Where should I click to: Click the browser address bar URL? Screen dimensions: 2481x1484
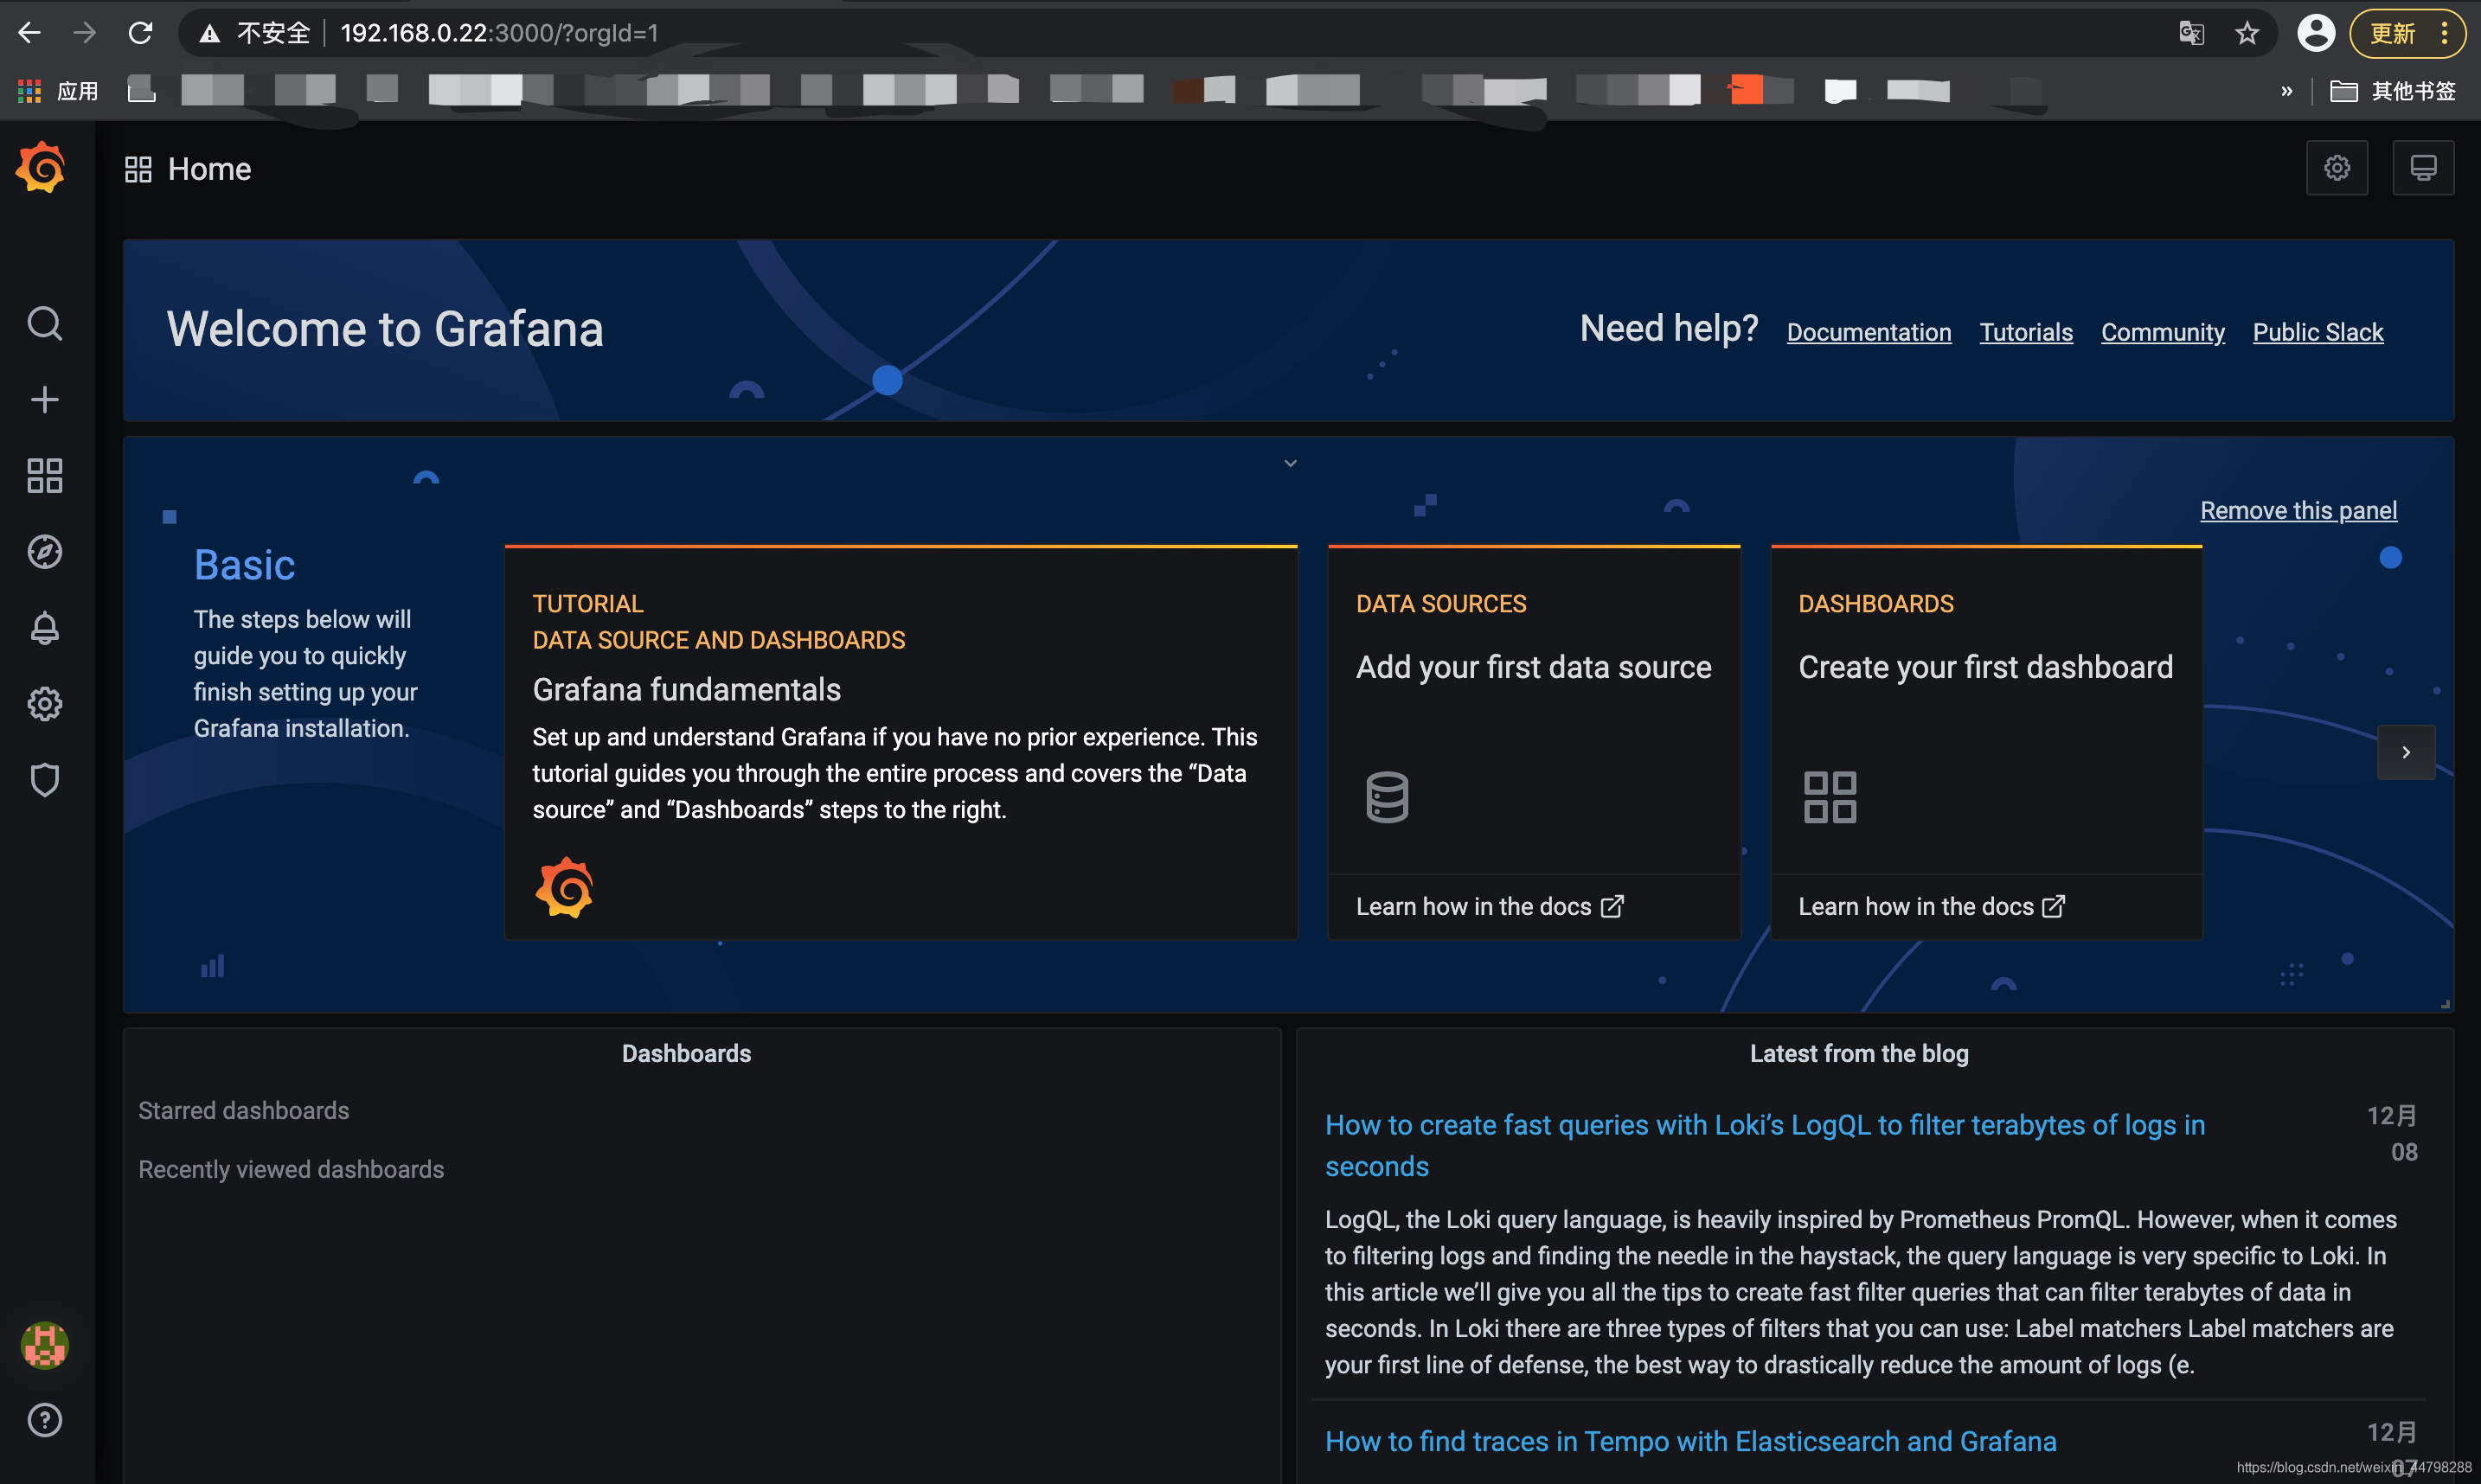click(x=500, y=33)
